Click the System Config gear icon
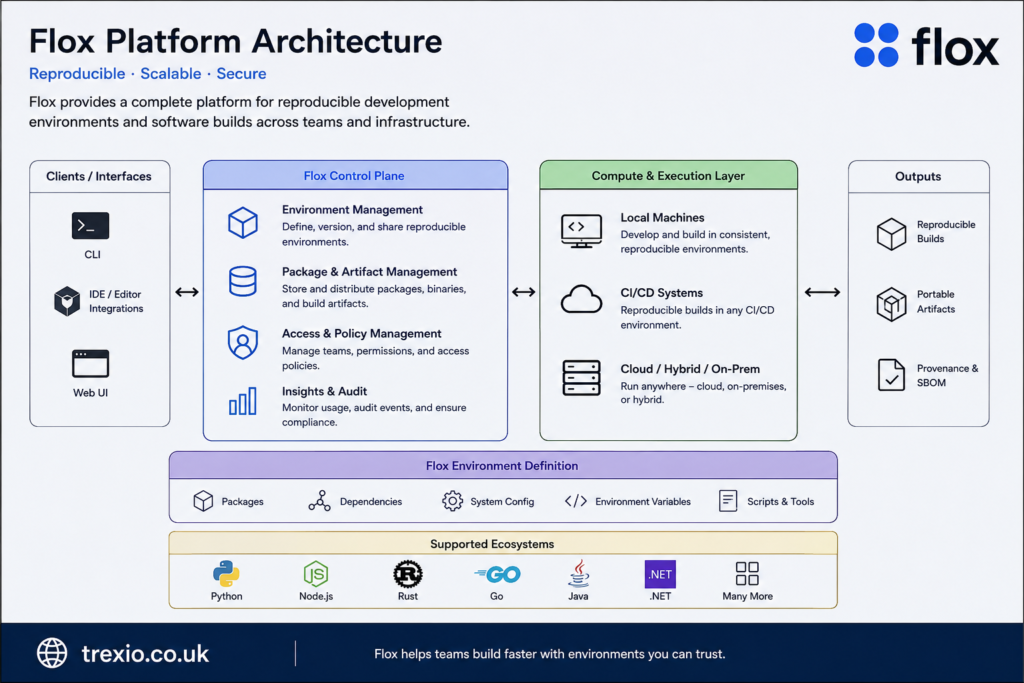 point(452,501)
